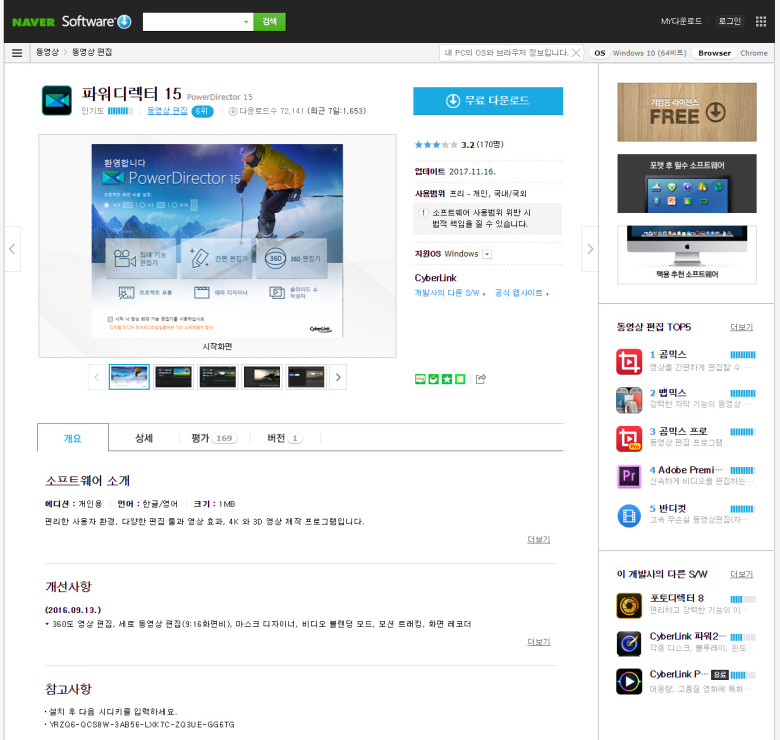Click the PowerDirector 15 app icon
This screenshot has height=740, width=780.
click(x=57, y=100)
